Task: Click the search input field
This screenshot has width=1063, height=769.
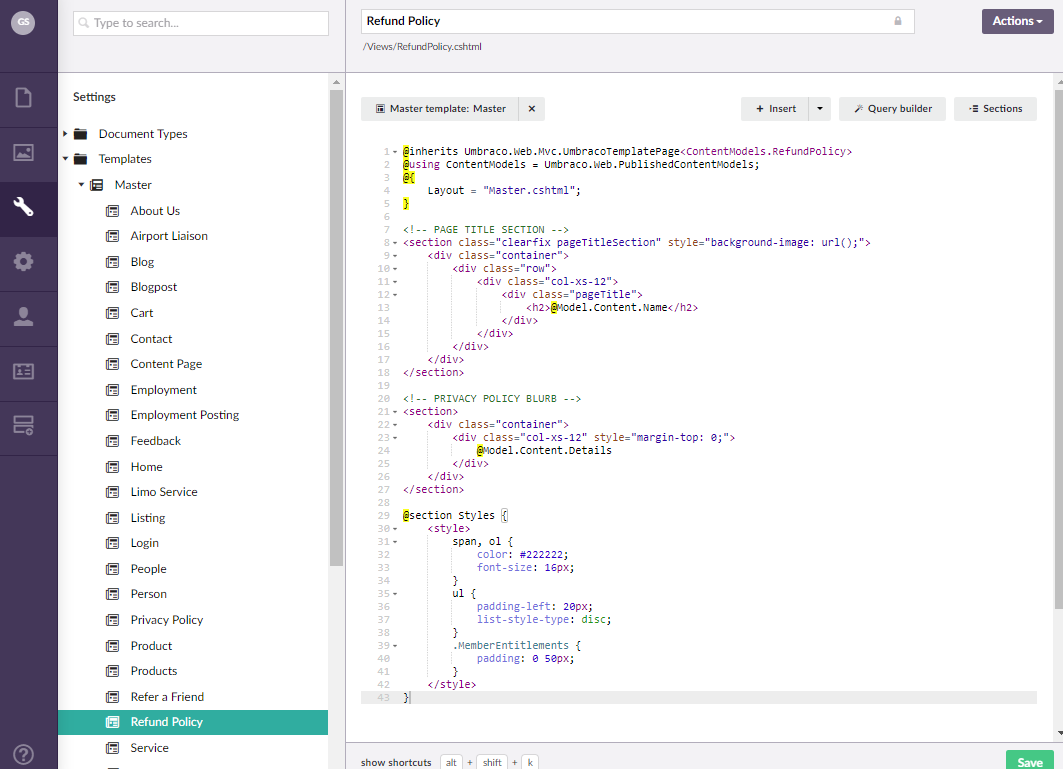Action: point(201,23)
